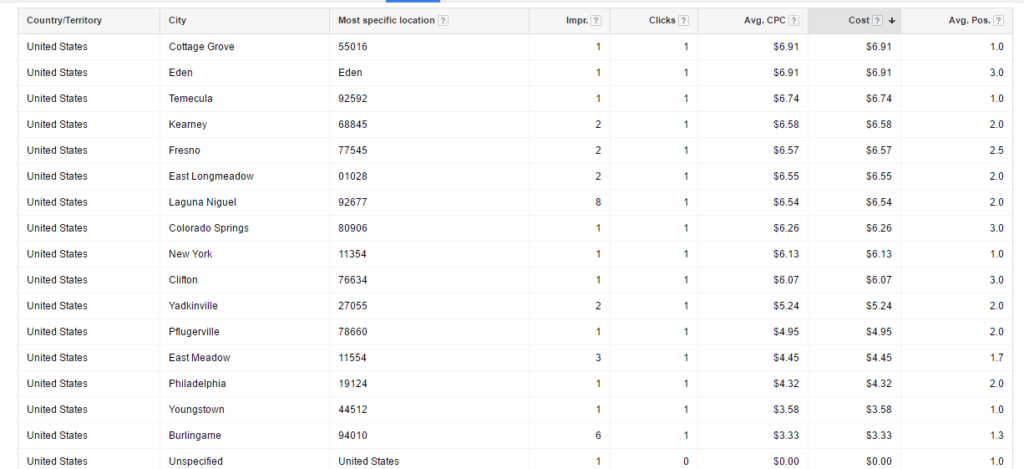
Task: Sort table by Country/Territory header
Action: (64, 21)
